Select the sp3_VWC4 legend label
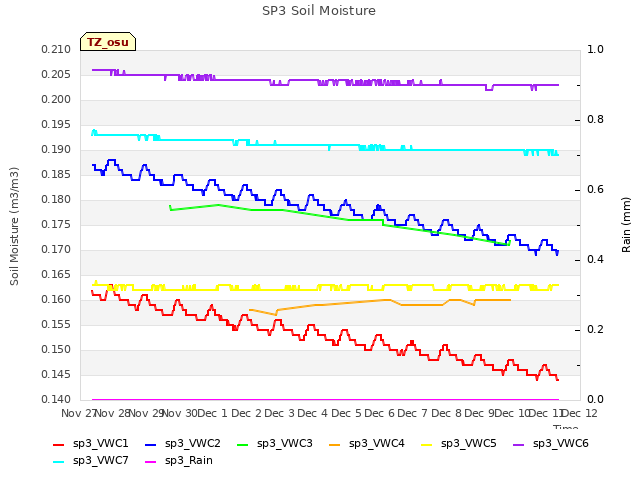The height and width of the screenshot is (480, 640). point(376,444)
